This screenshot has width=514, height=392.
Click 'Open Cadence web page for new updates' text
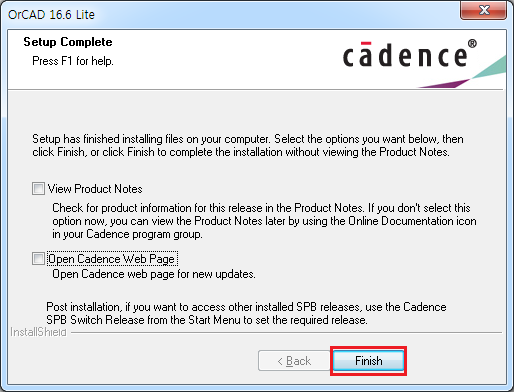point(154,274)
